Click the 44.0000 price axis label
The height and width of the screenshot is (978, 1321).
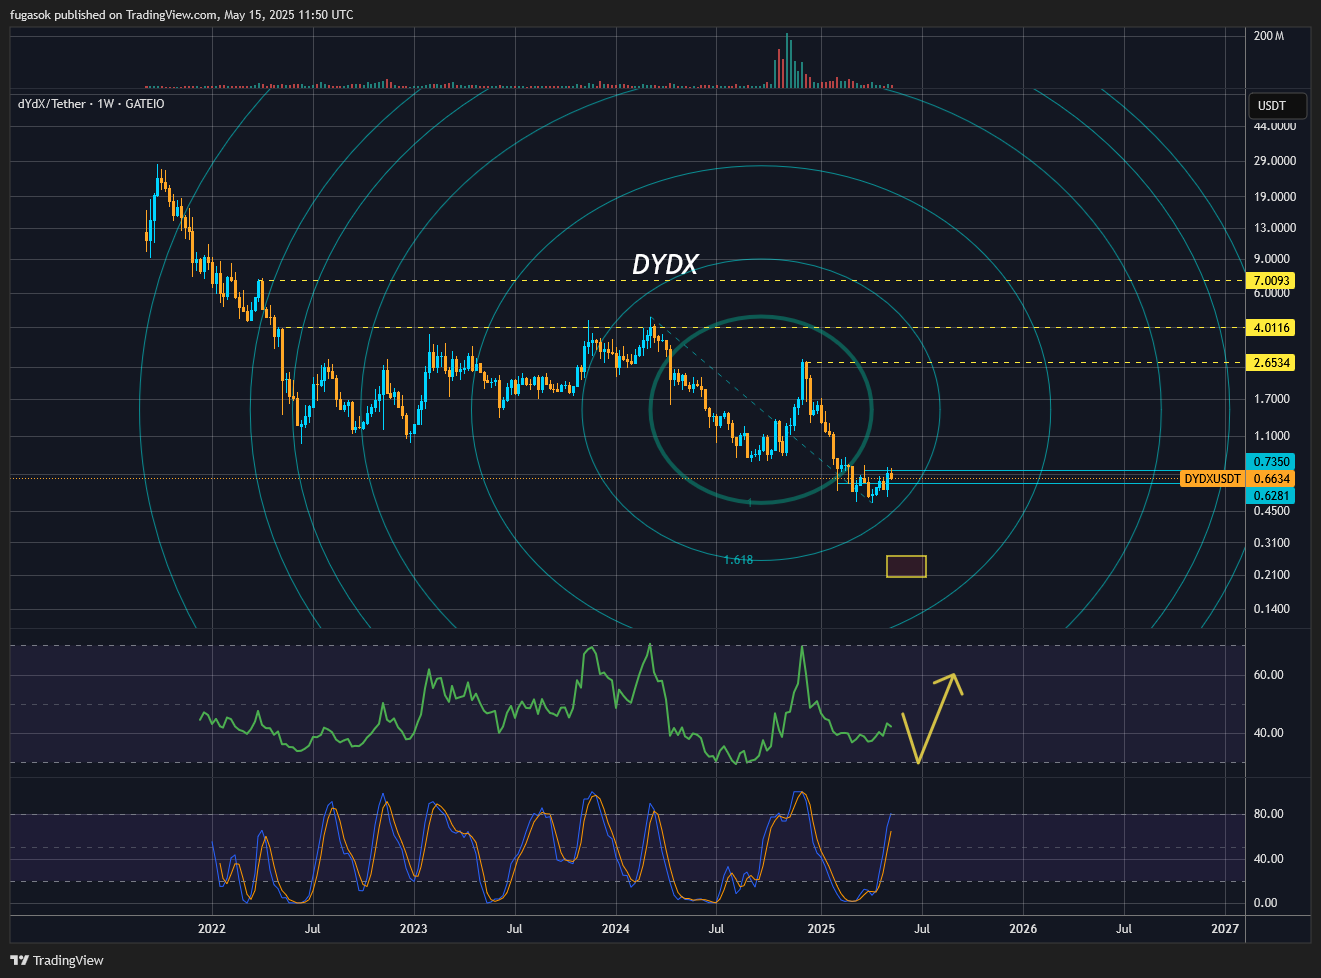[1275, 126]
